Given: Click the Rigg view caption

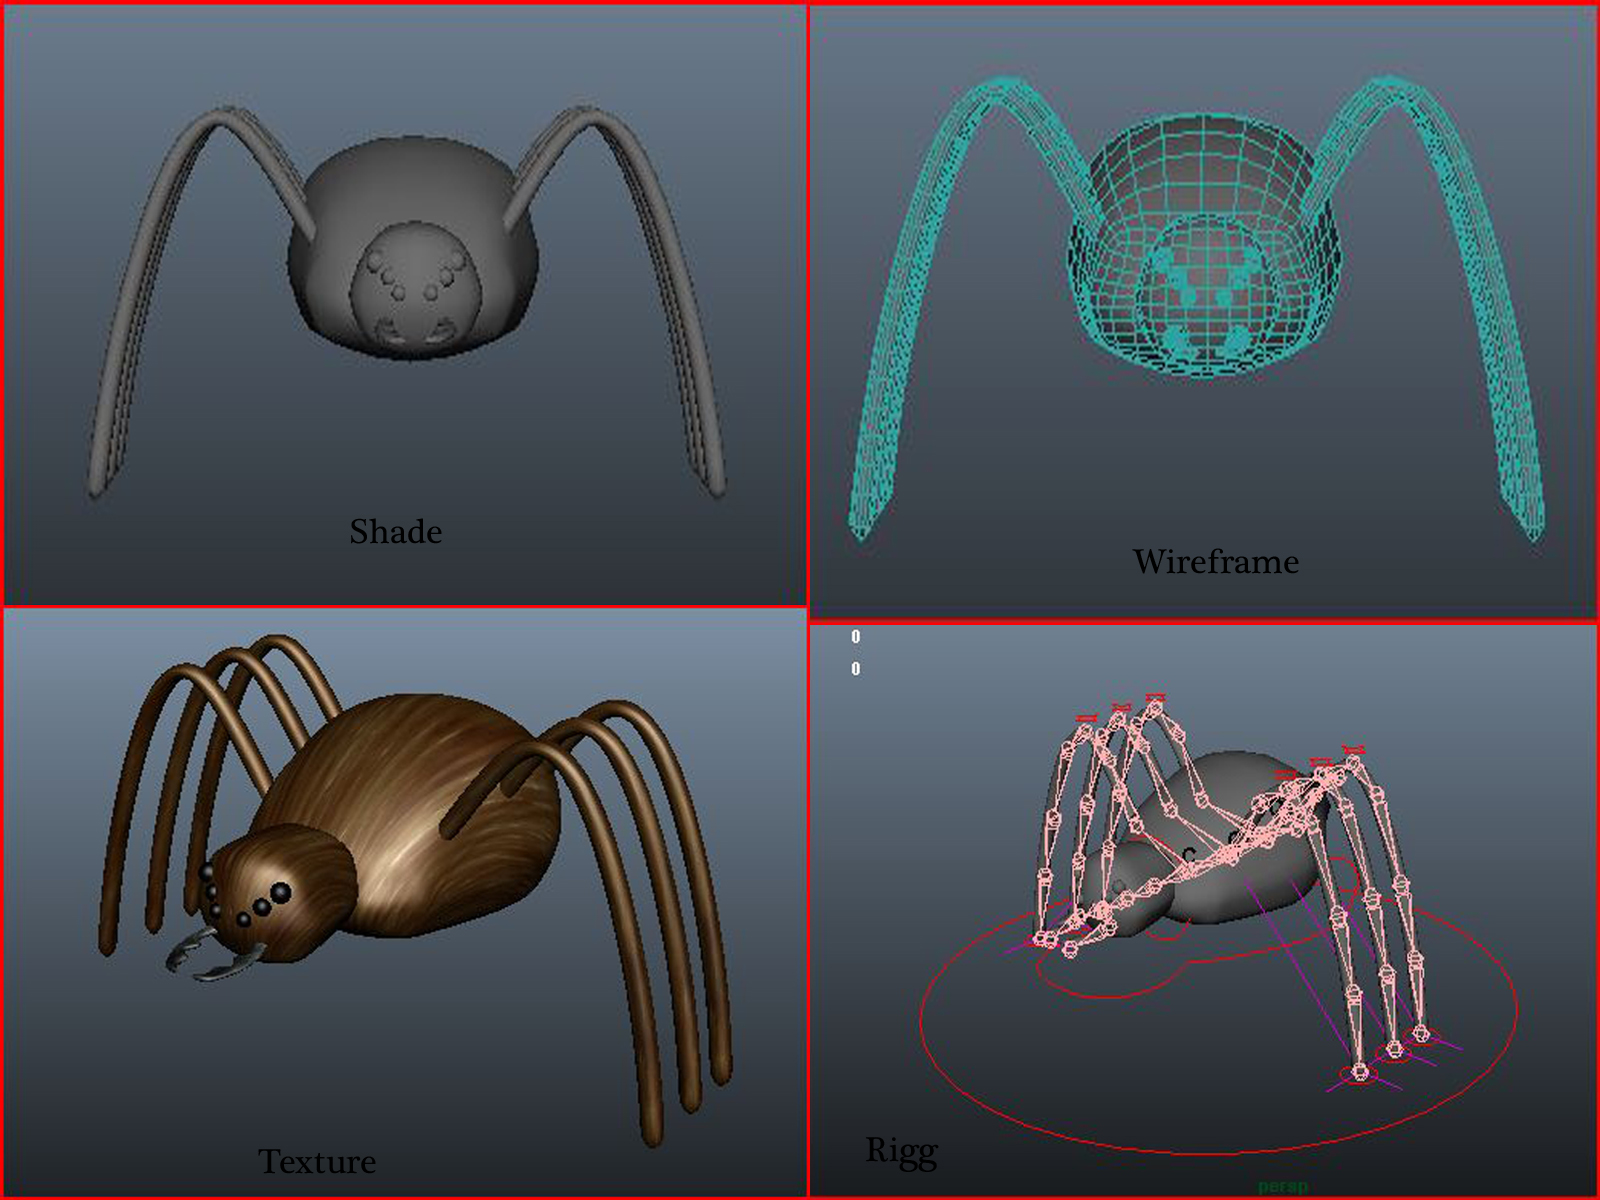Looking at the screenshot, I should 900,1152.
